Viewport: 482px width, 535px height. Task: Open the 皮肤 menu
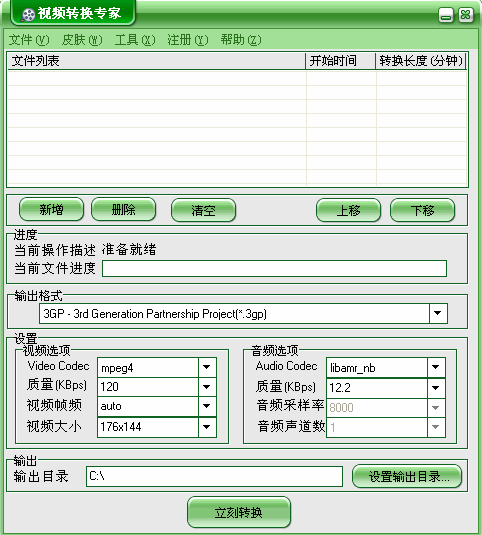pos(82,40)
